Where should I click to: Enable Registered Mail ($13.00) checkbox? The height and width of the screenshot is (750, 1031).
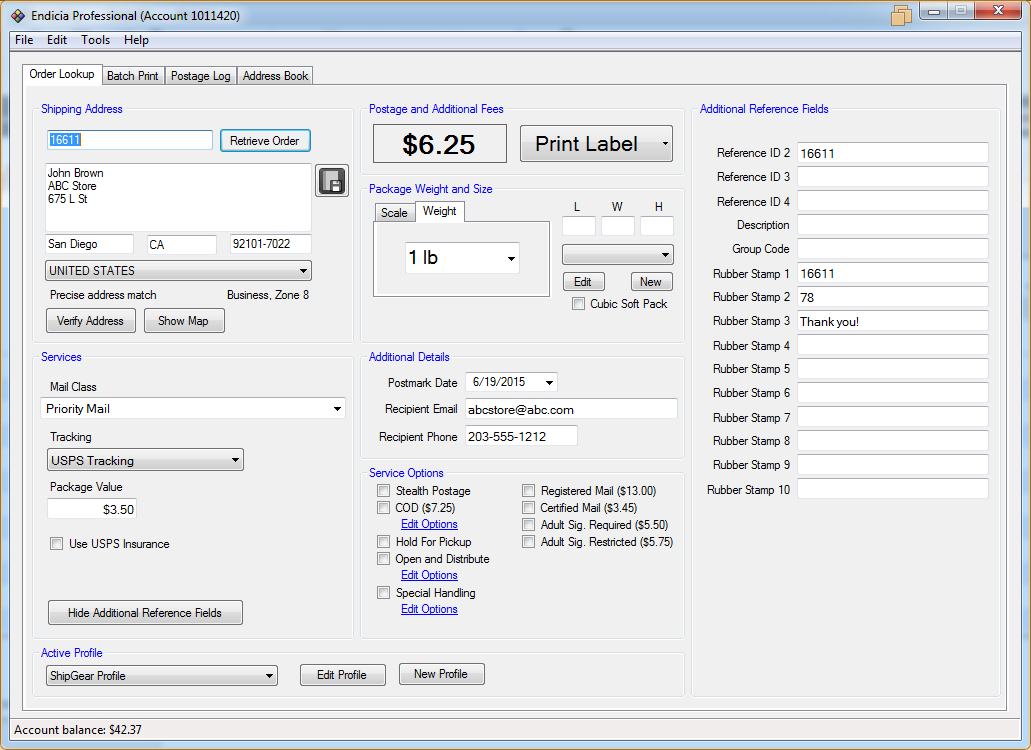pyautogui.click(x=528, y=490)
